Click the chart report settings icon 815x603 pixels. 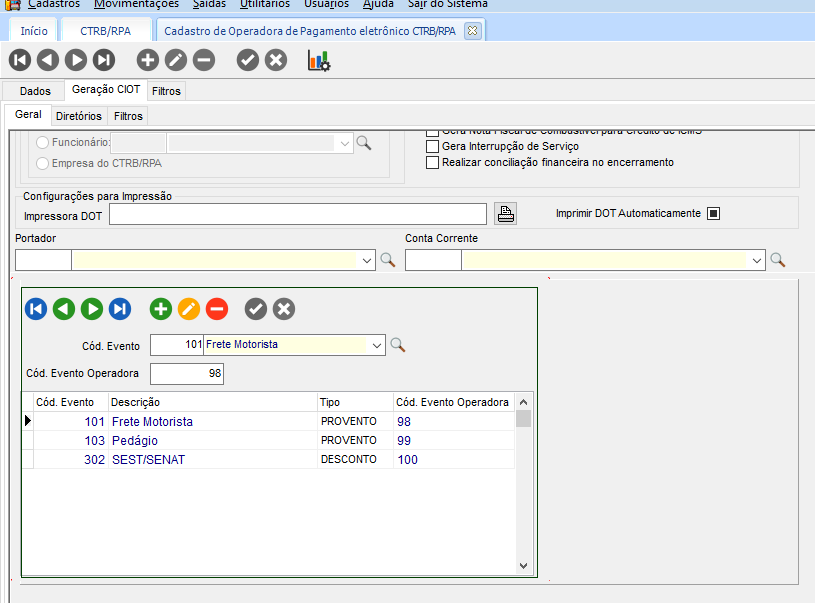click(319, 61)
